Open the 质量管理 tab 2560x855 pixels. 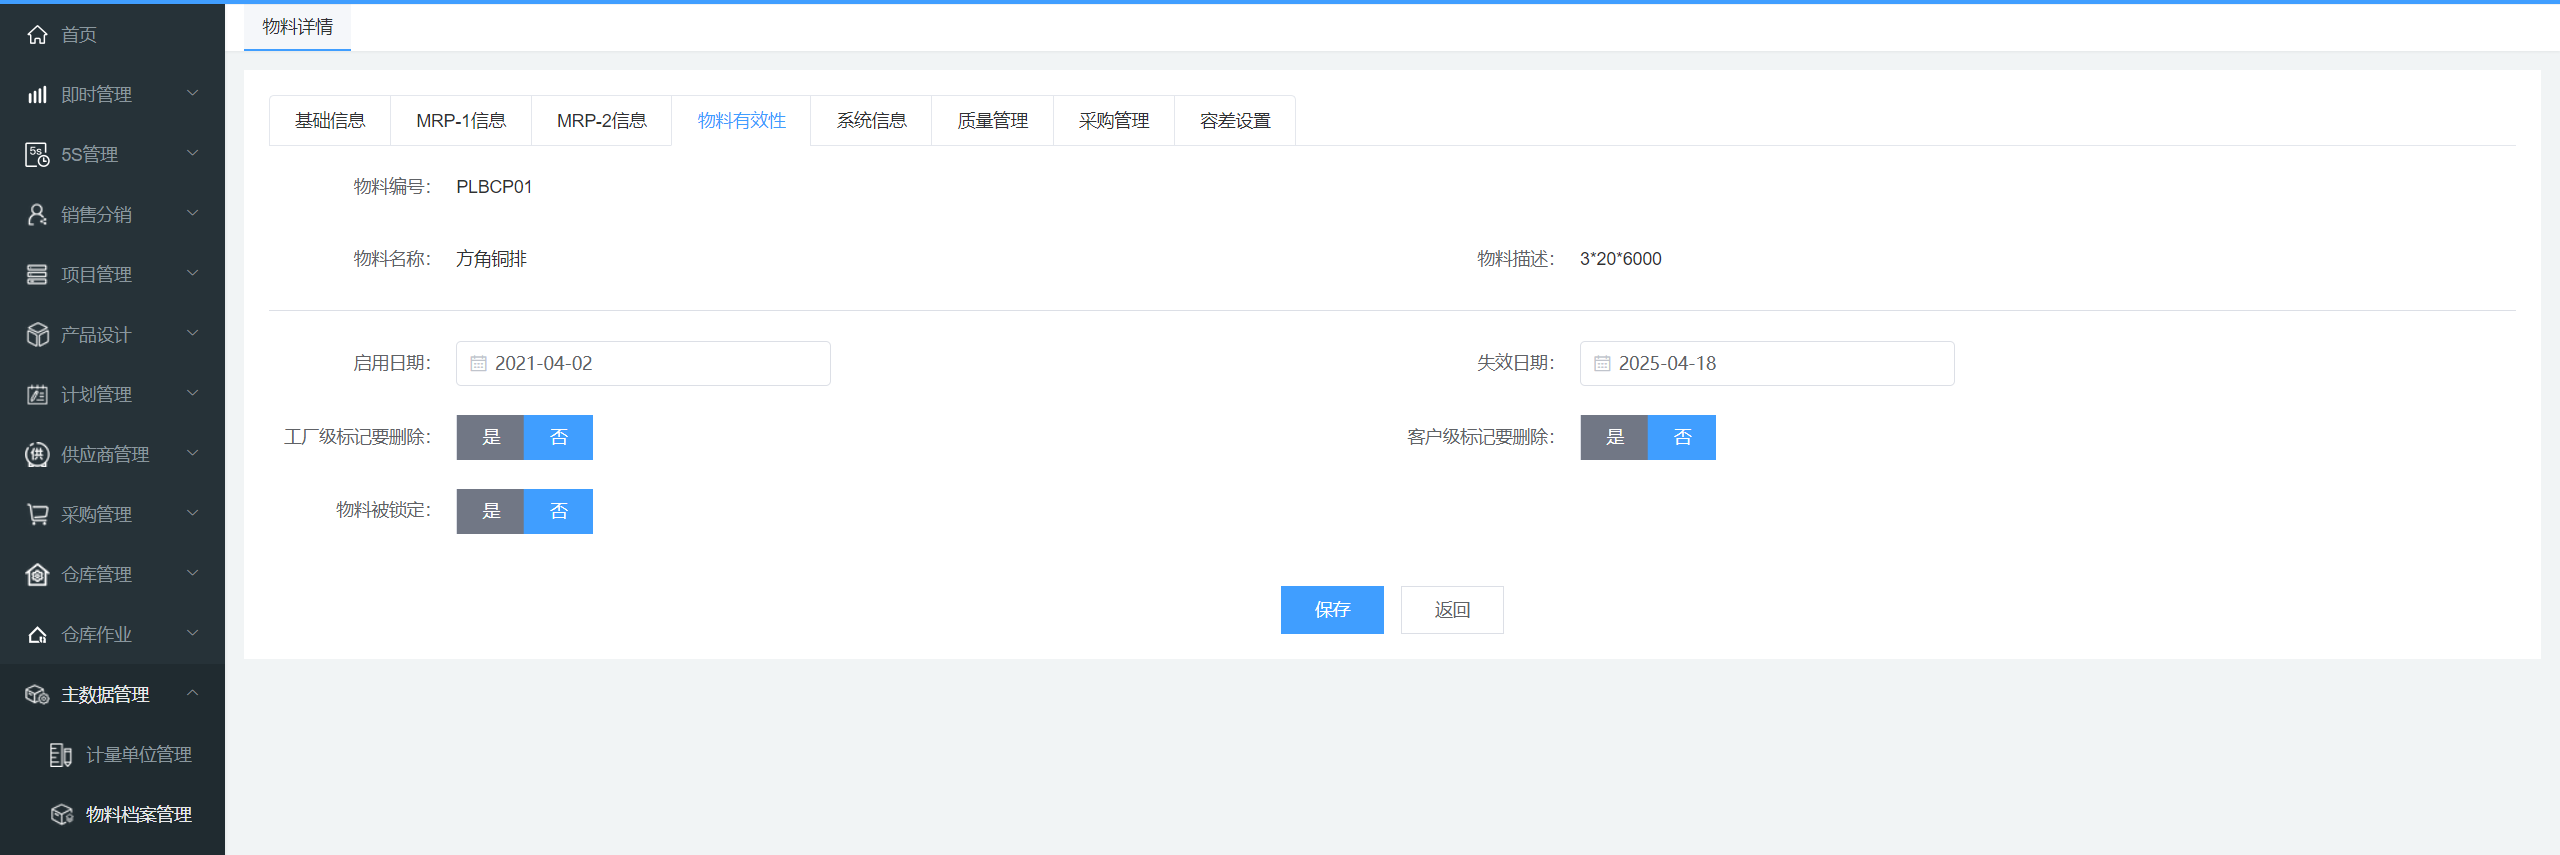[x=992, y=121]
